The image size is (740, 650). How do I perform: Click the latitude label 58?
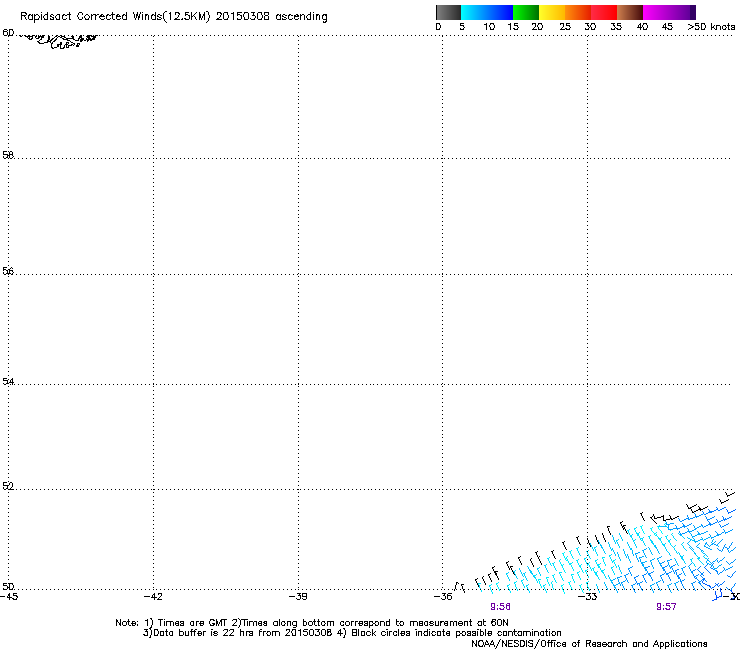(8, 155)
